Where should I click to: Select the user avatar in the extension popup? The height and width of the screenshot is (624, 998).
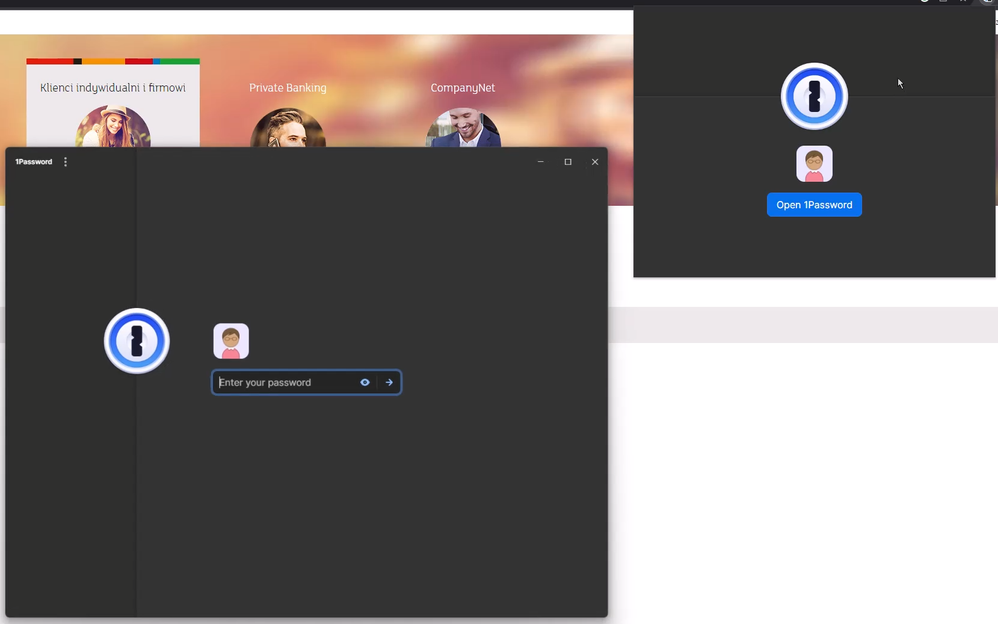tap(814, 164)
